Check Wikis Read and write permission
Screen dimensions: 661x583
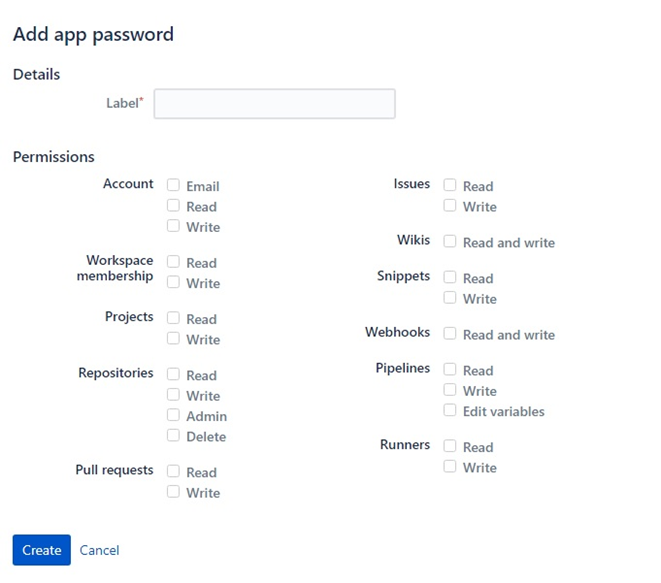[x=451, y=241]
